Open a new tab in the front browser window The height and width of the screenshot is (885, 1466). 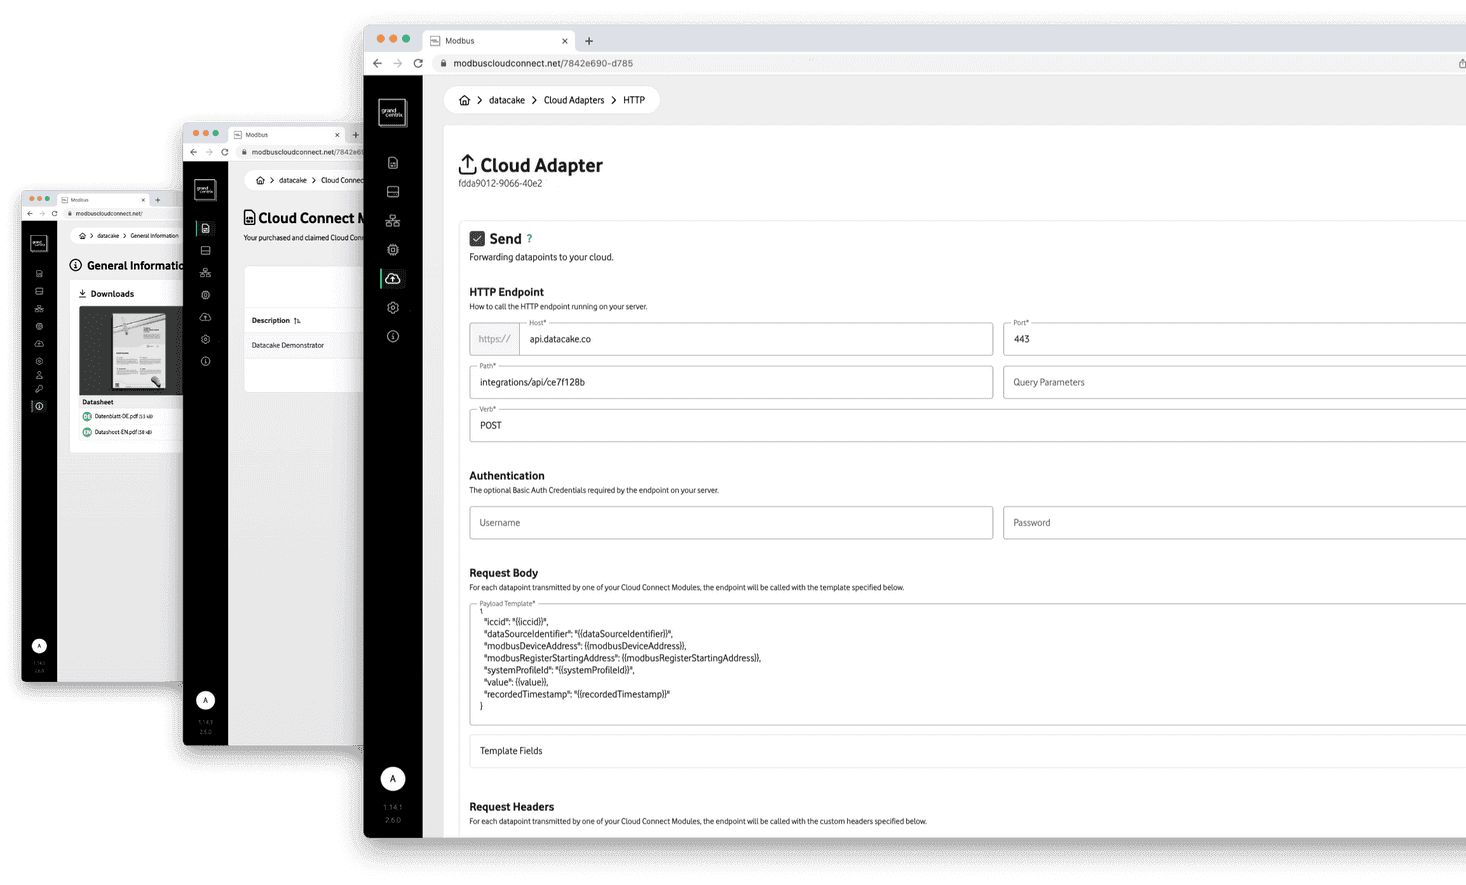[589, 41]
